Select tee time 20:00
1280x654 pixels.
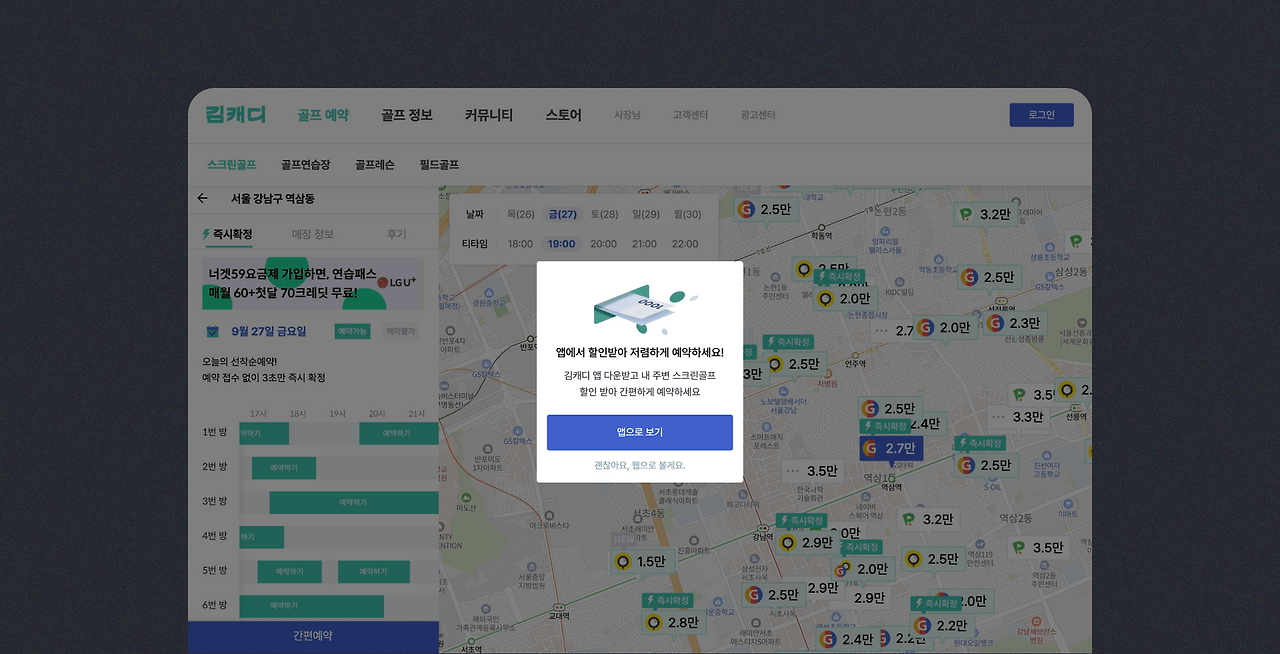click(603, 244)
